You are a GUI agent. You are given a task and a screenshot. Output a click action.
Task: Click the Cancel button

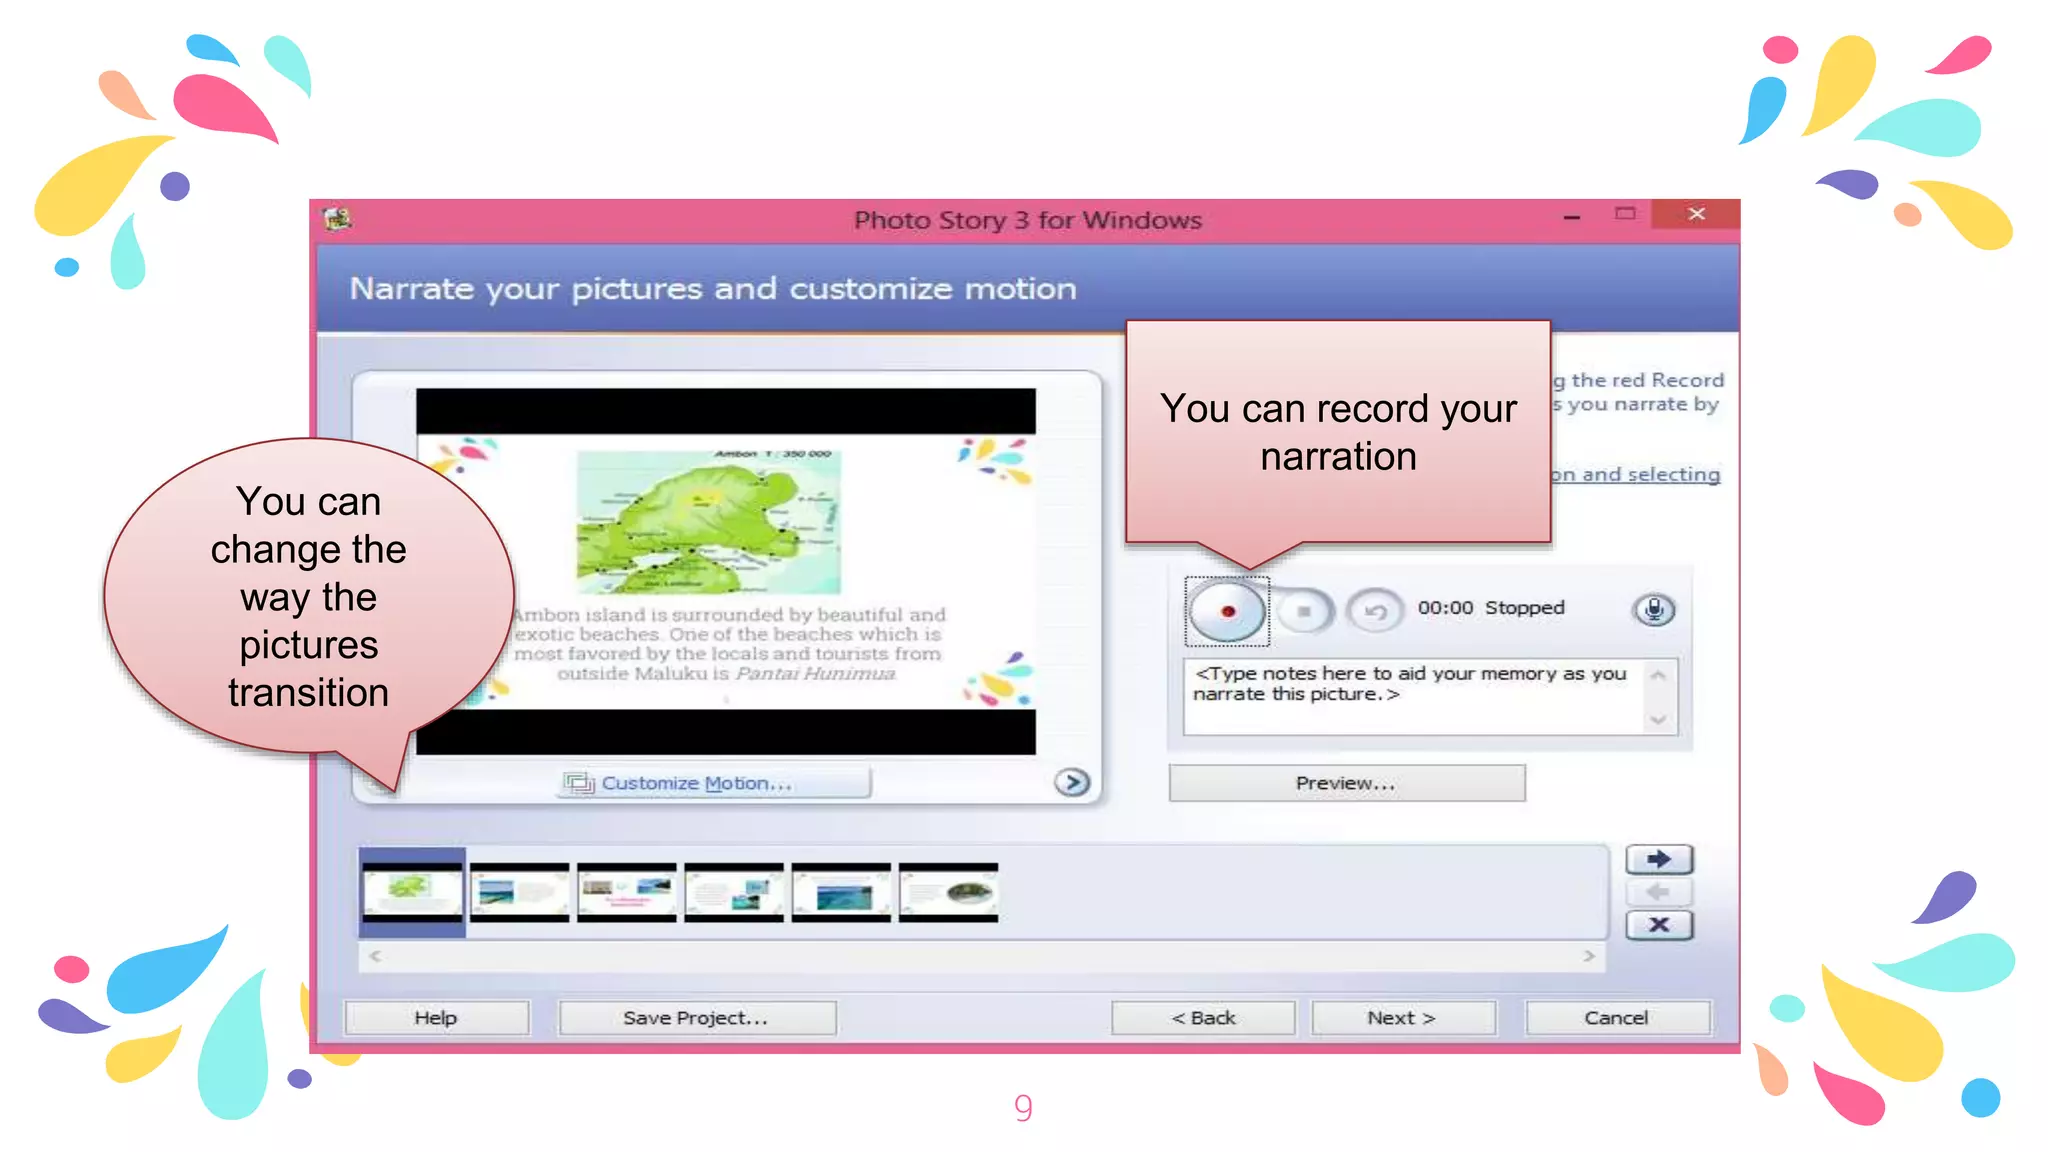click(1617, 1018)
